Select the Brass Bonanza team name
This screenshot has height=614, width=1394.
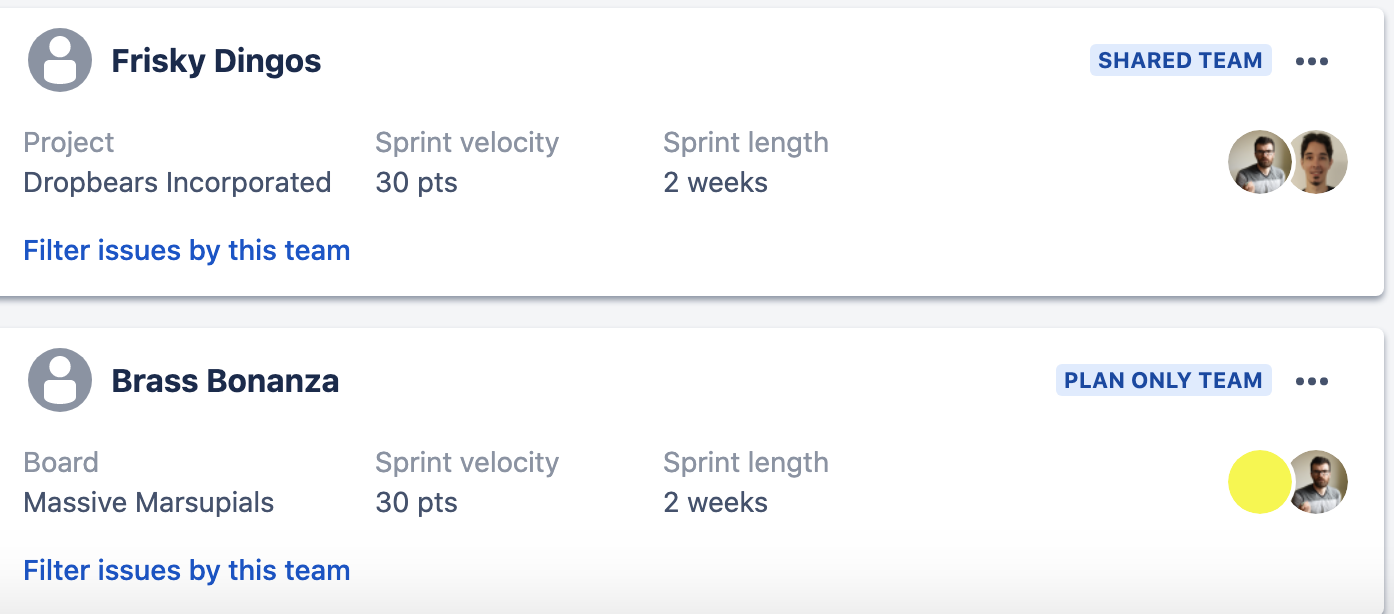(225, 381)
